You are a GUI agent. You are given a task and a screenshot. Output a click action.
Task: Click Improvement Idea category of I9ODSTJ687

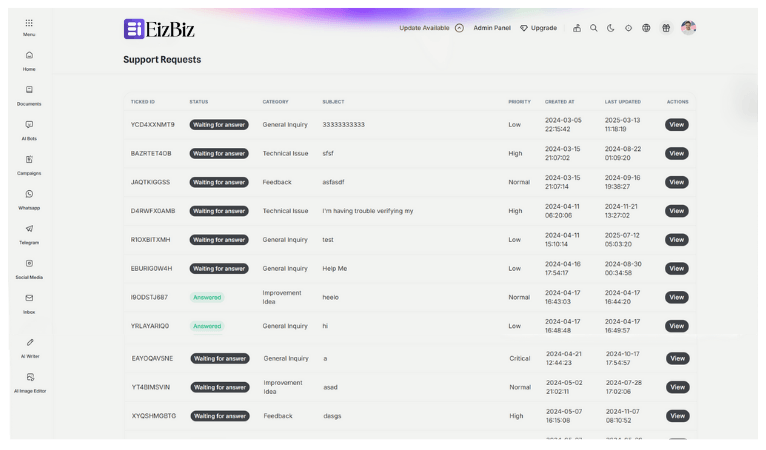[282, 297]
